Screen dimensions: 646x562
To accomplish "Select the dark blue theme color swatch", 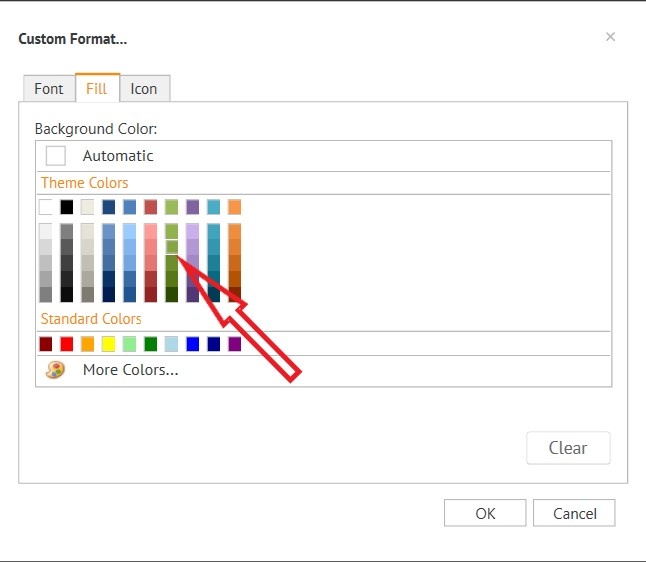I will click(109, 207).
